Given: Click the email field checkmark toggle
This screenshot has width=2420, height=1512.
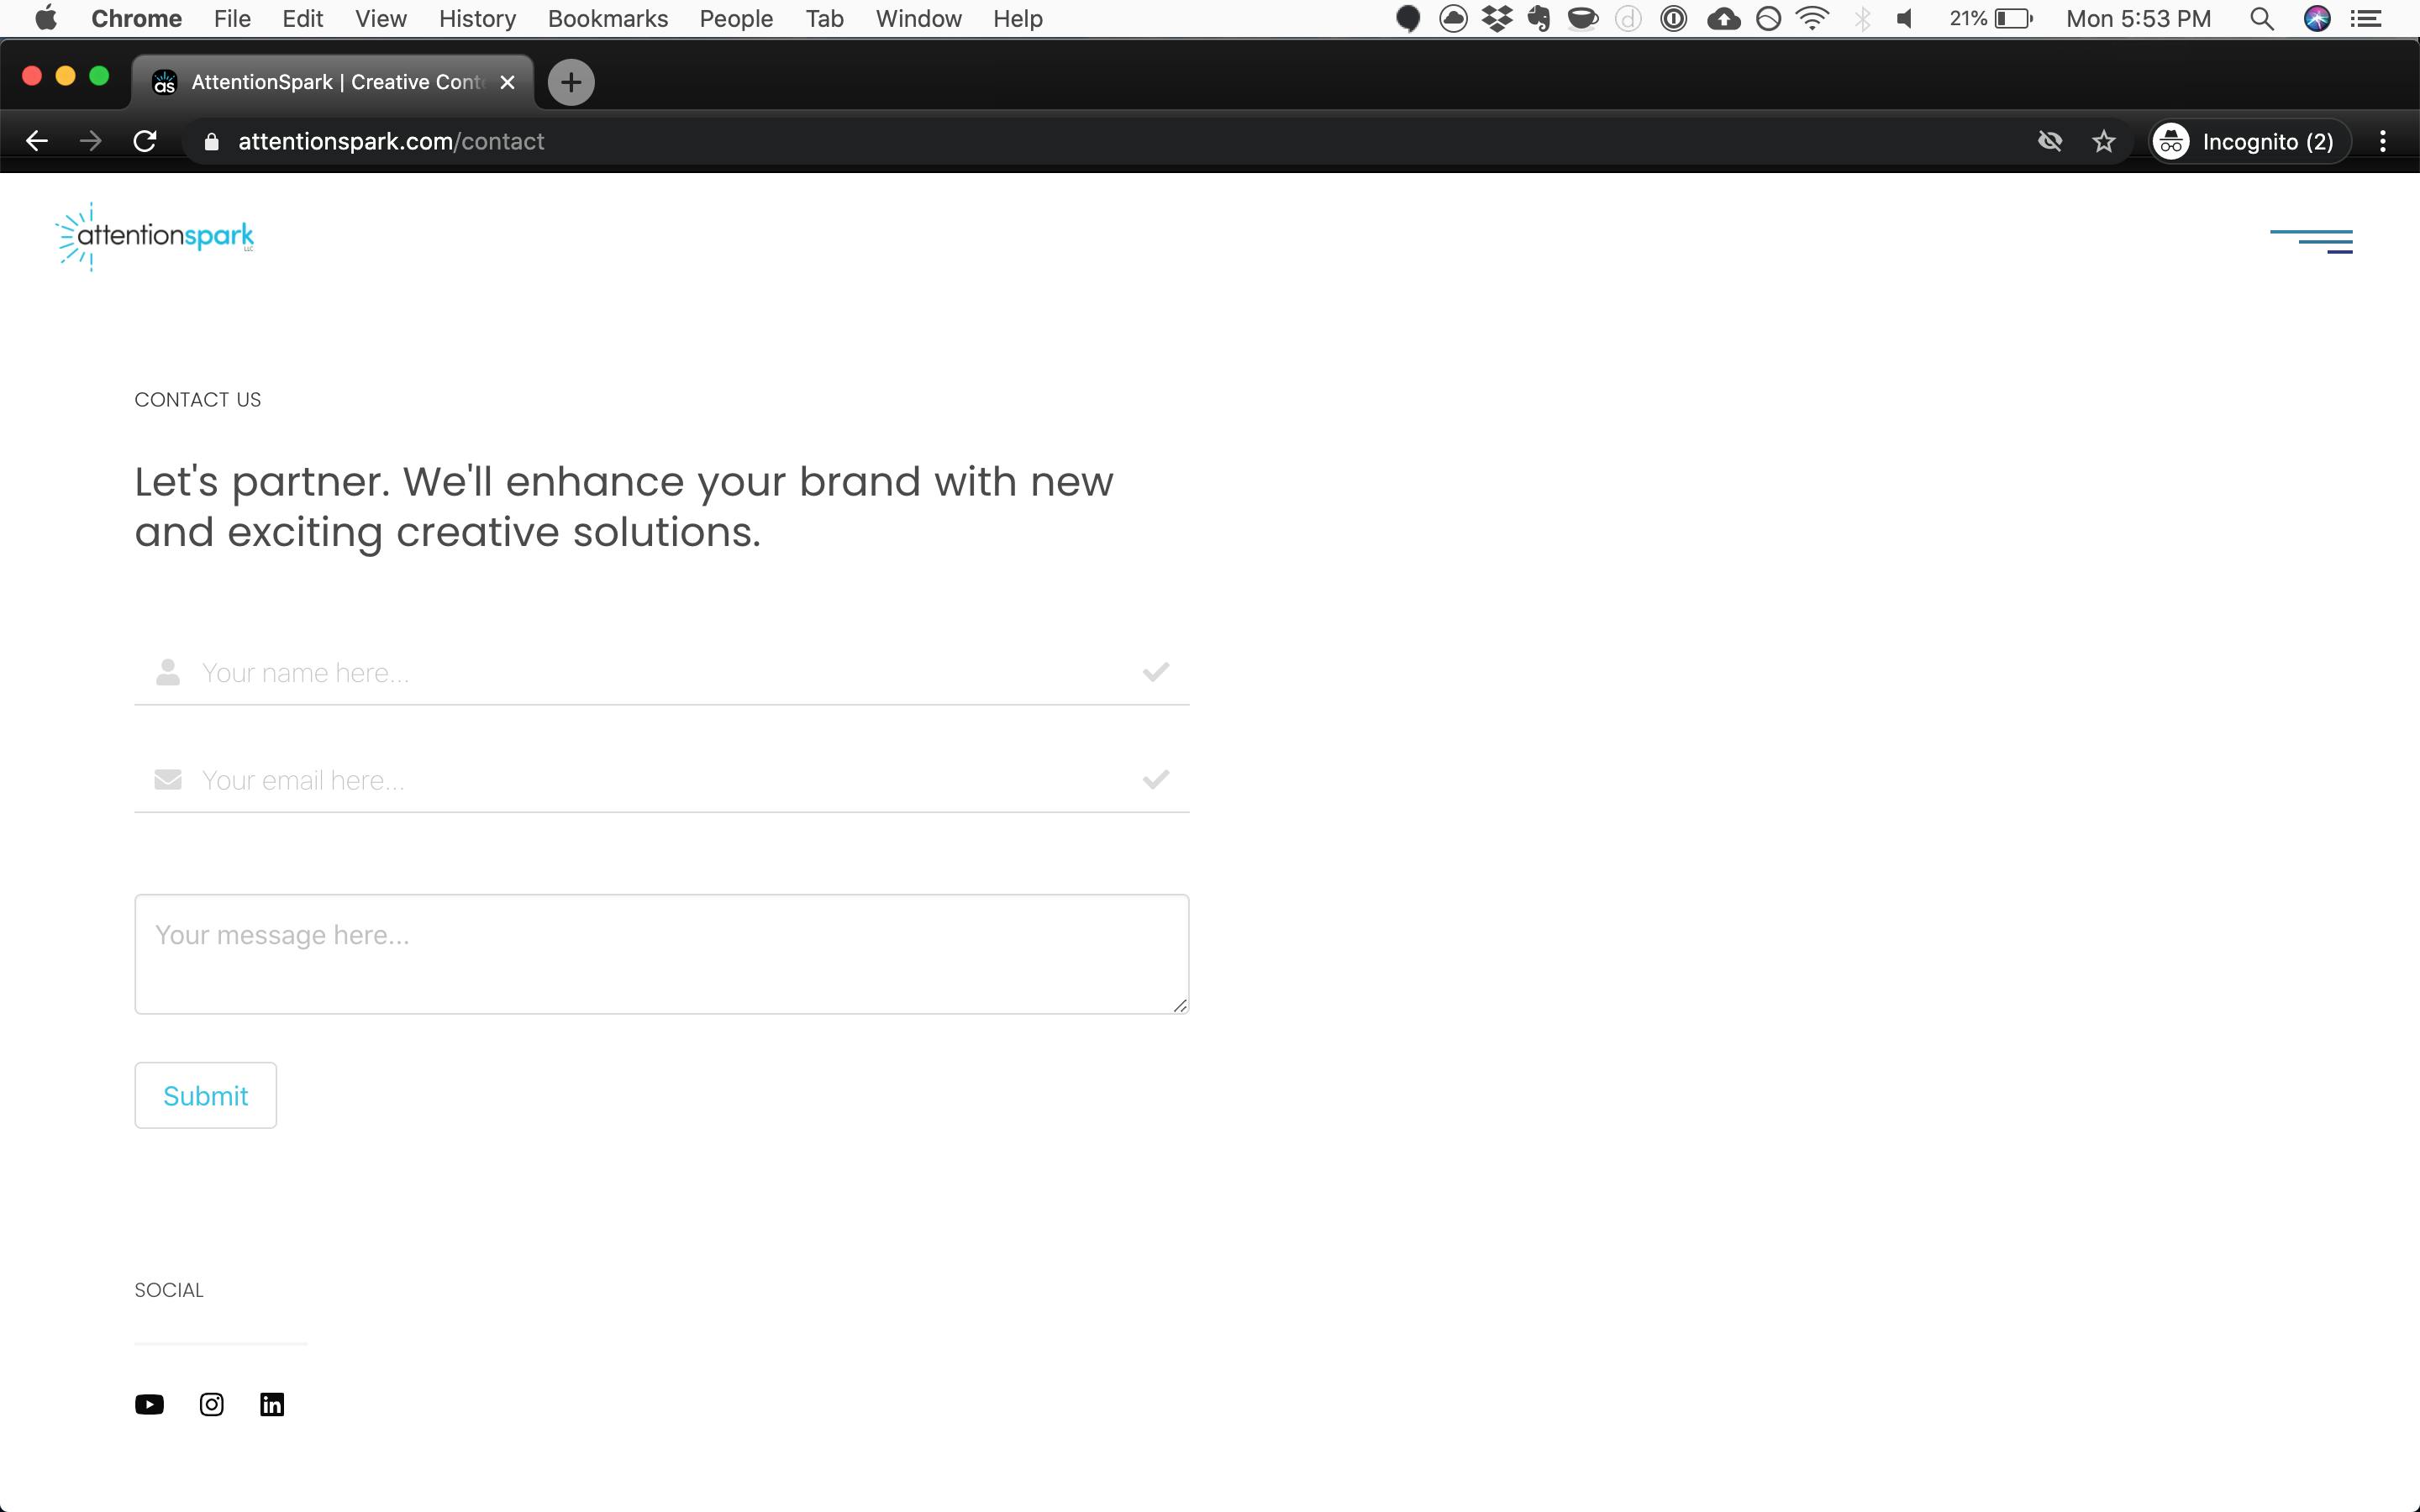Looking at the screenshot, I should 1155,779.
